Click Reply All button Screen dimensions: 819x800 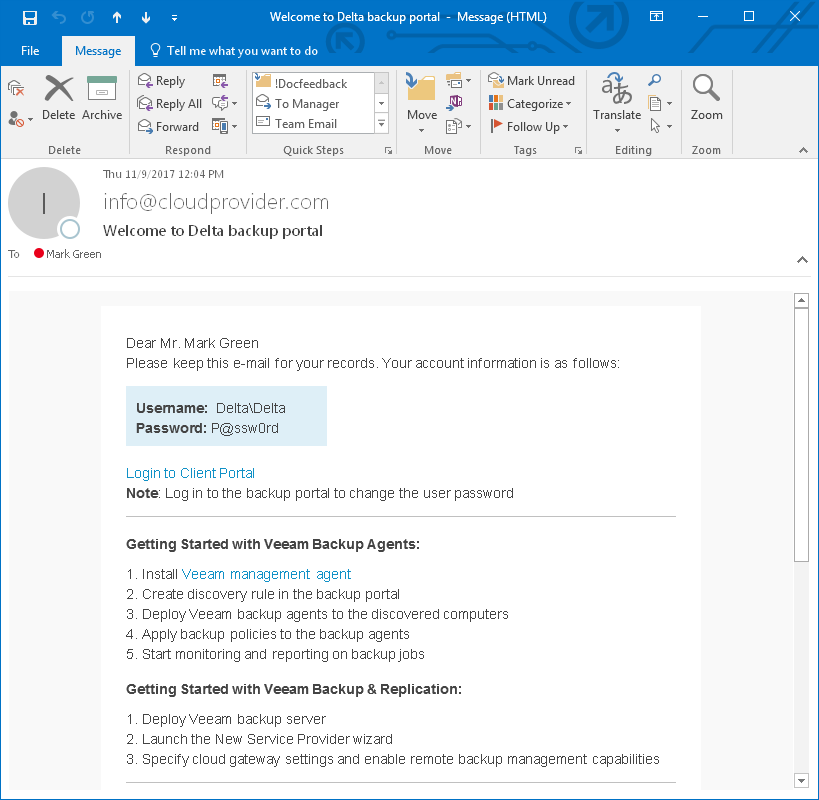pos(169,103)
